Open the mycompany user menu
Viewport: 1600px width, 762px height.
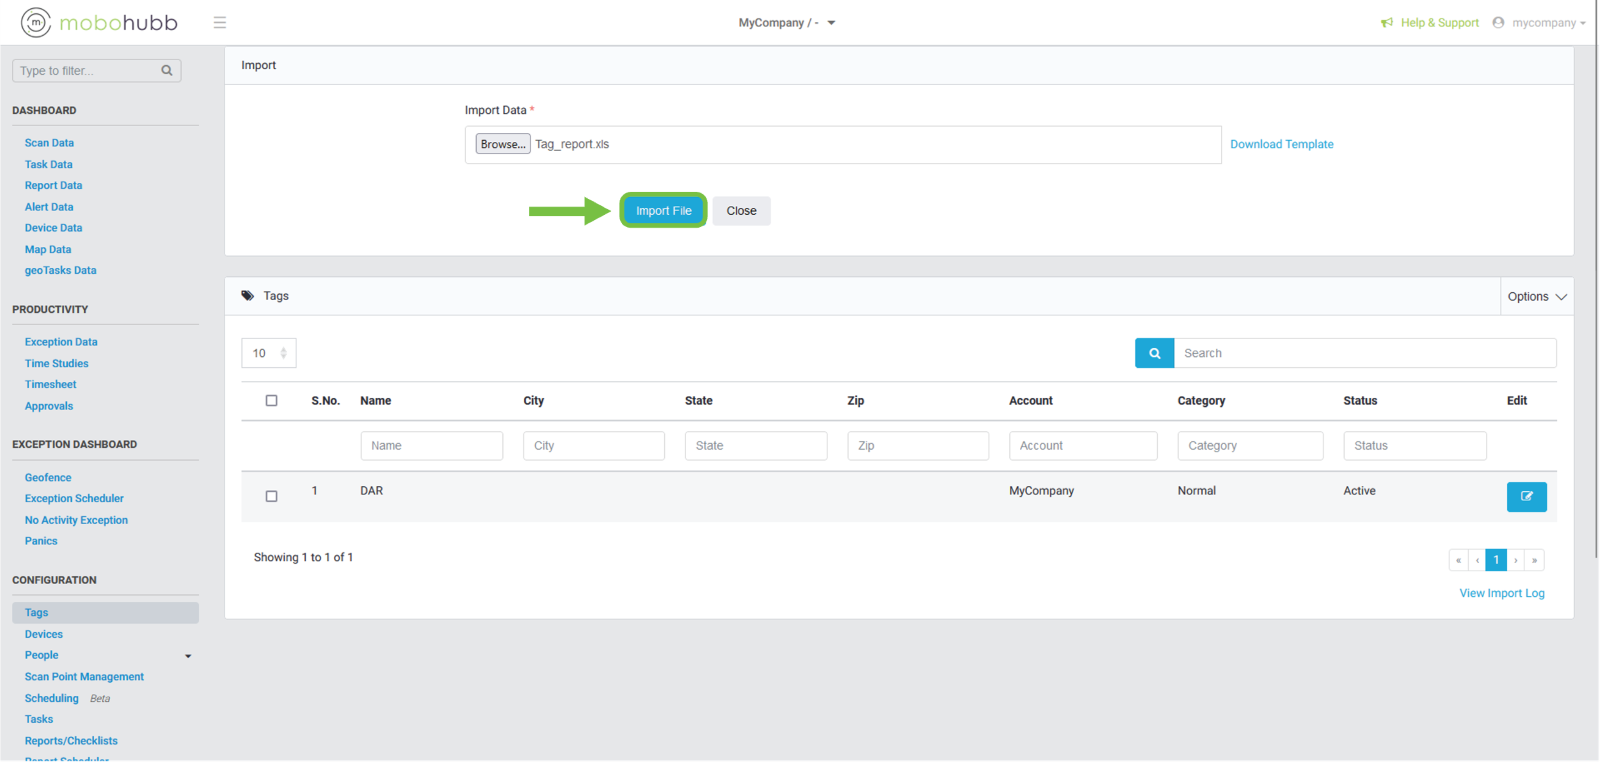click(x=1540, y=23)
